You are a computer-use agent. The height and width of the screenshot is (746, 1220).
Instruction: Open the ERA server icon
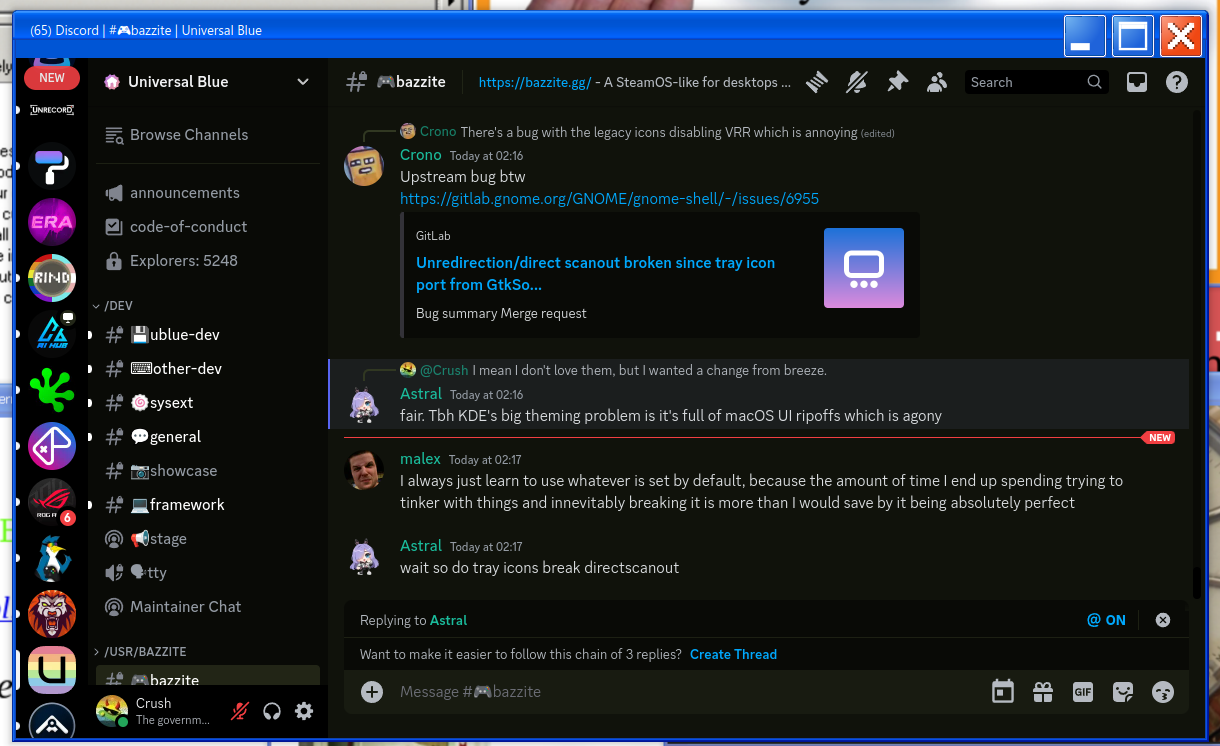(x=52, y=222)
